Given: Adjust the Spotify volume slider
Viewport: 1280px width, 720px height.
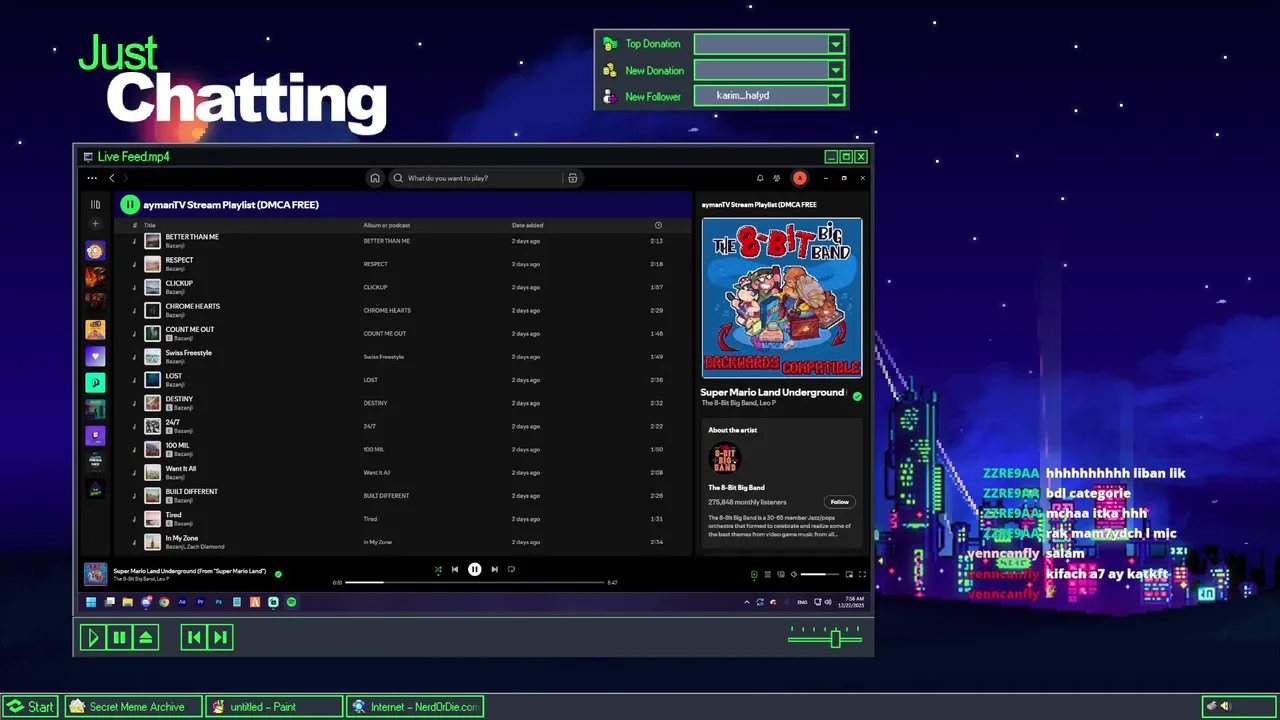Looking at the screenshot, I should 820,575.
